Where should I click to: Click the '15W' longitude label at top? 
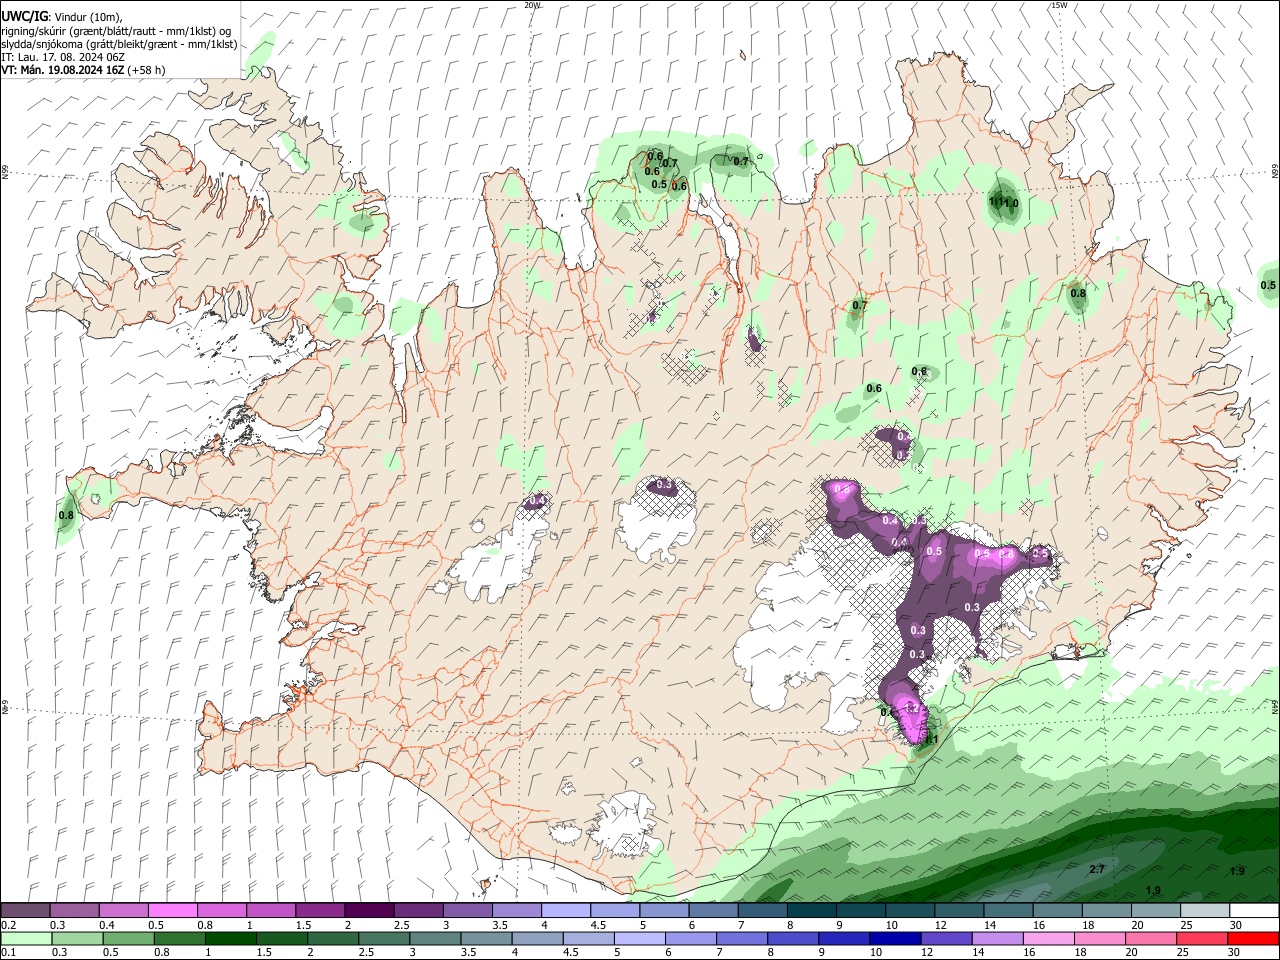coord(1058,5)
